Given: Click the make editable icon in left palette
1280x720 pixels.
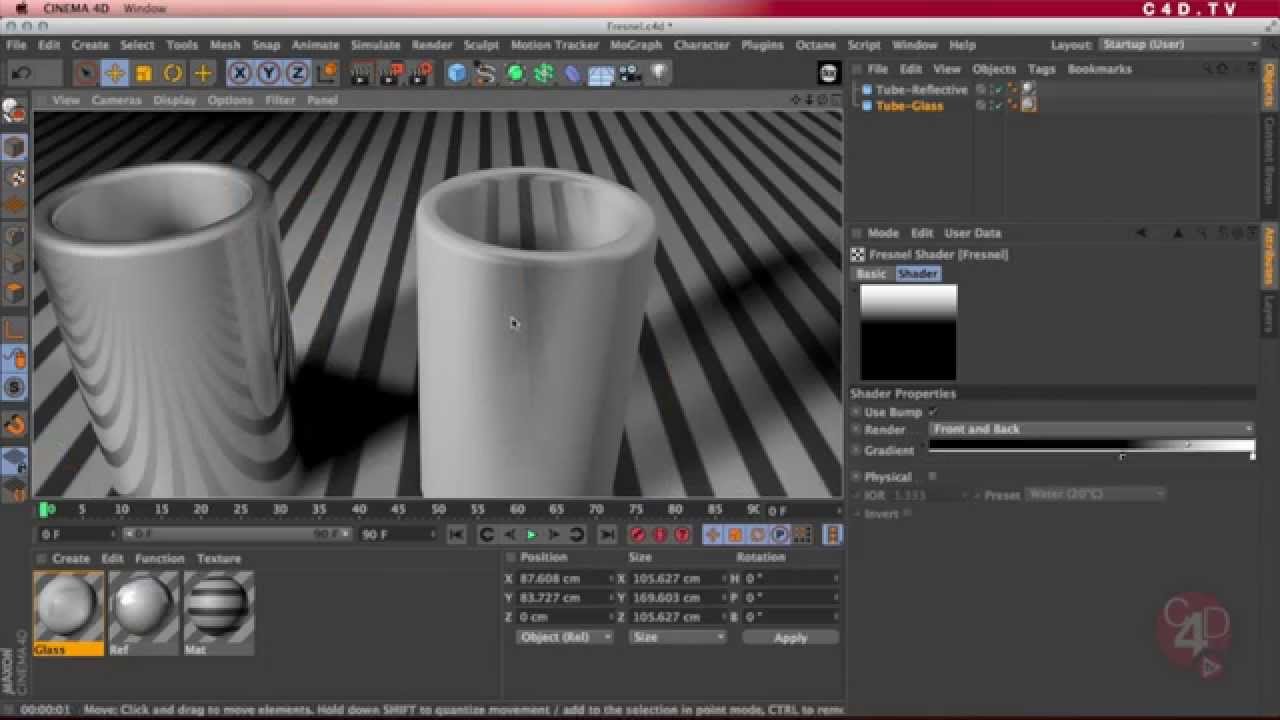Looking at the screenshot, I should coord(14,113).
